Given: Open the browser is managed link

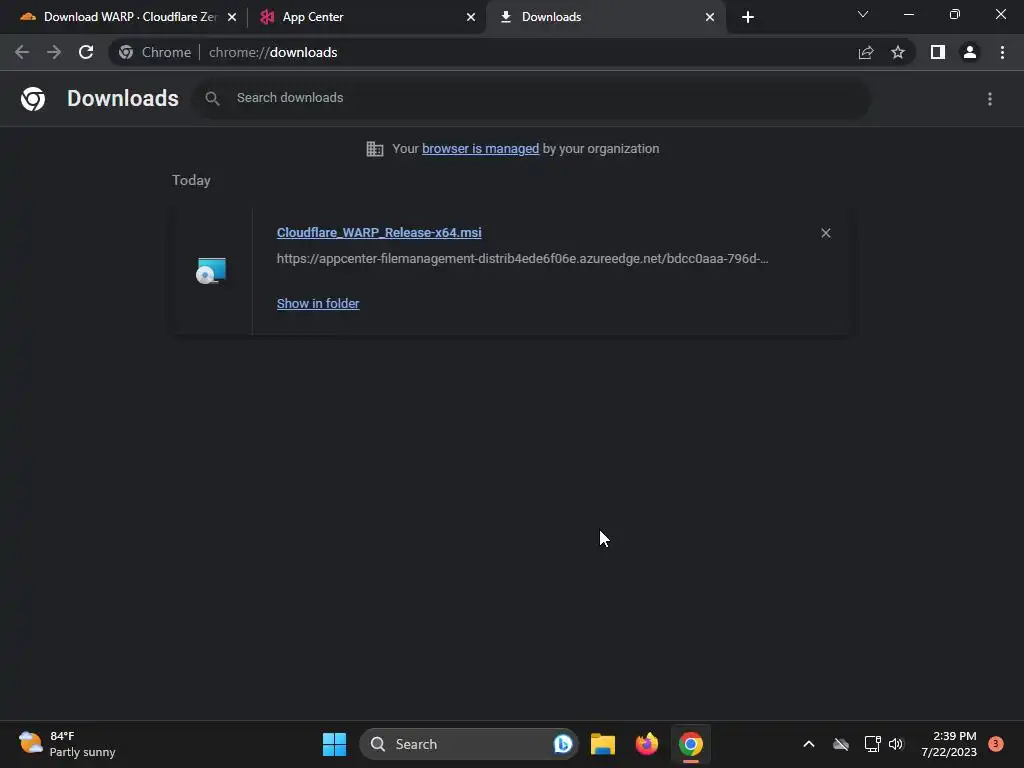Looking at the screenshot, I should [481, 149].
